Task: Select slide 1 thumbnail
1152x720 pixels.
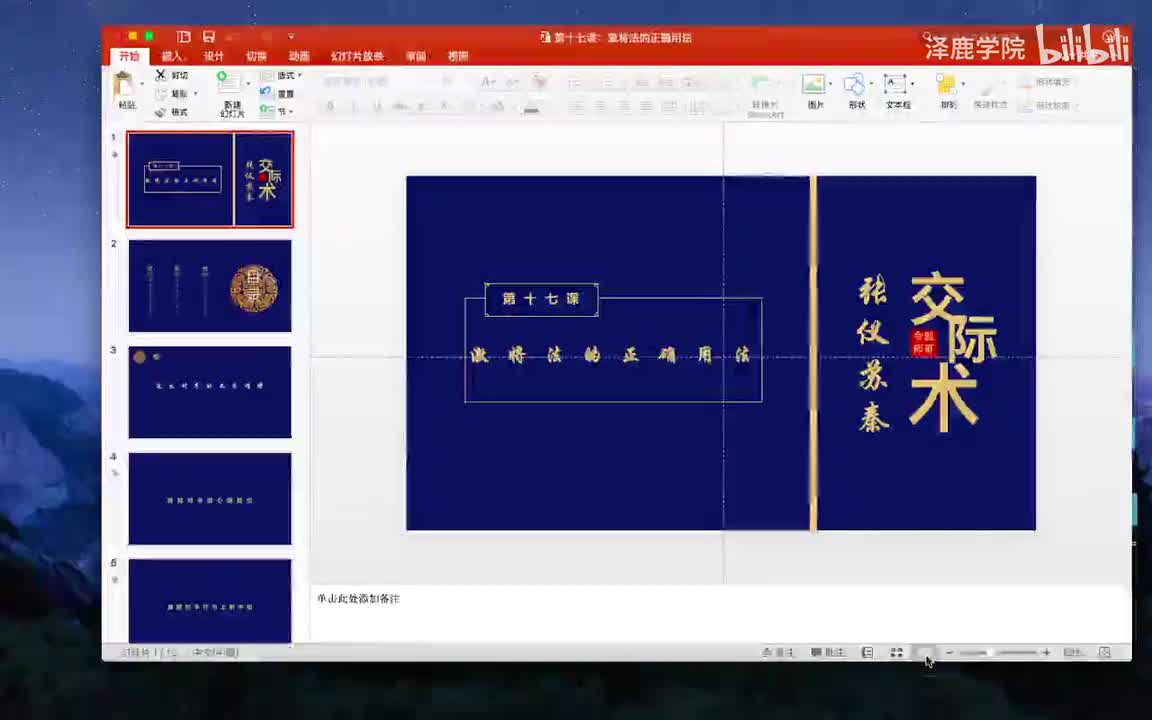Action: [210, 179]
